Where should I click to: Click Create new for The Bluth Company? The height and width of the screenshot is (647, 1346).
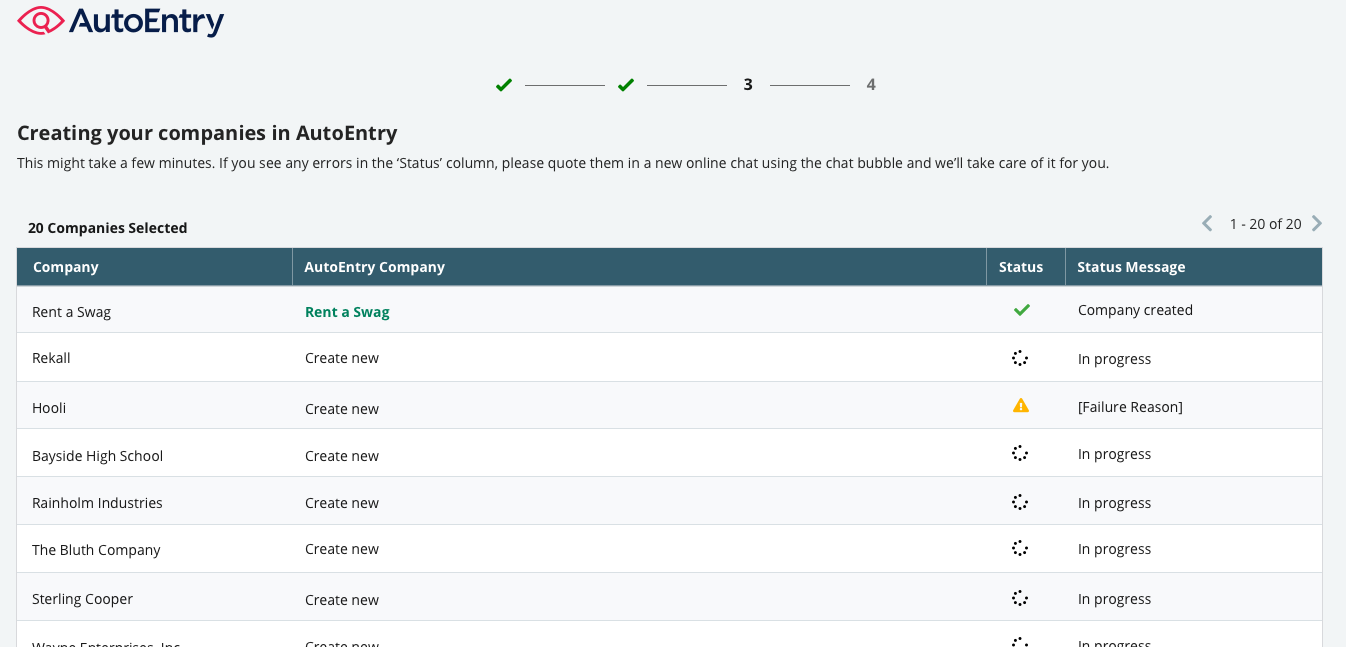(342, 549)
